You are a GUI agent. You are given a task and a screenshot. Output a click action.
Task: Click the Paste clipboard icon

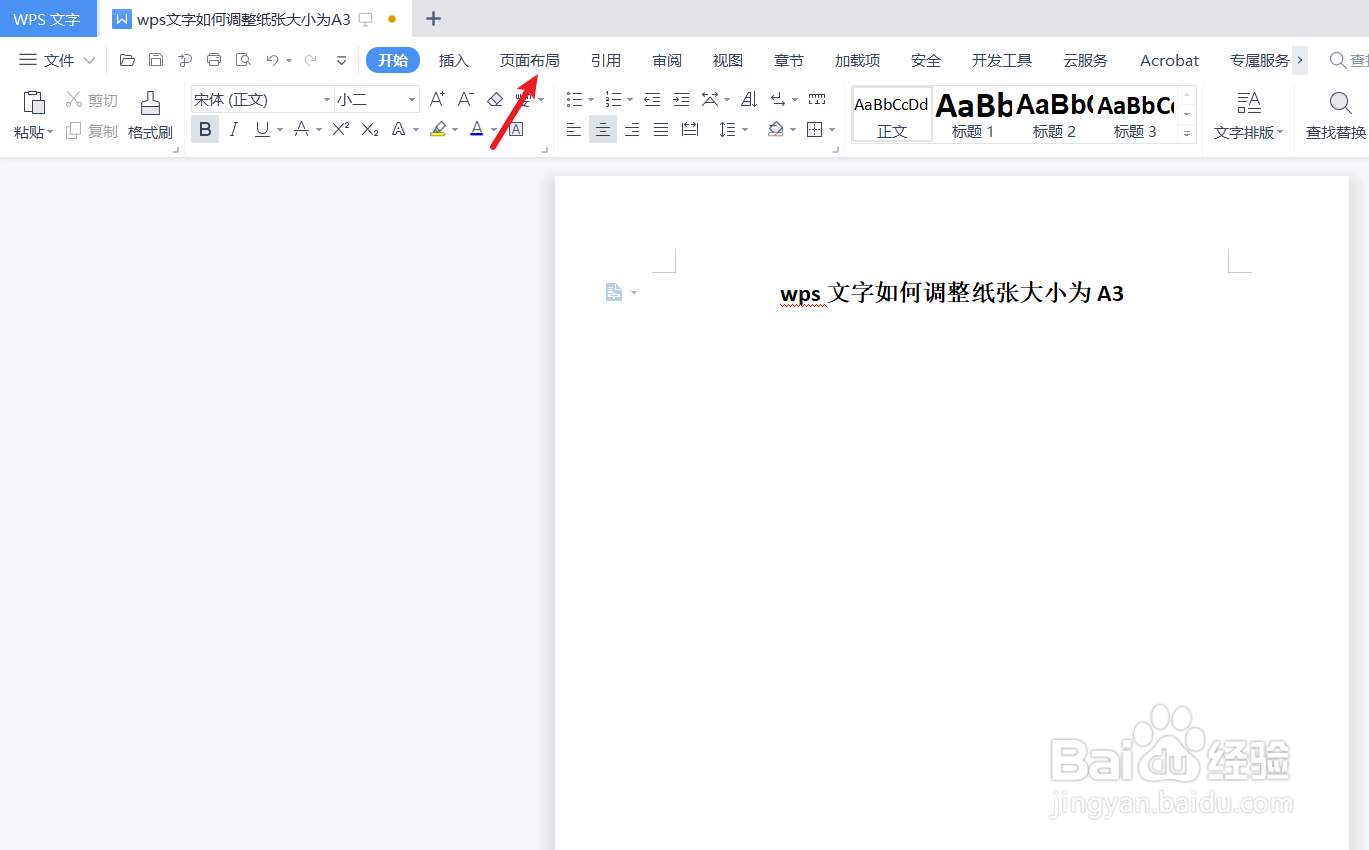pyautogui.click(x=34, y=103)
